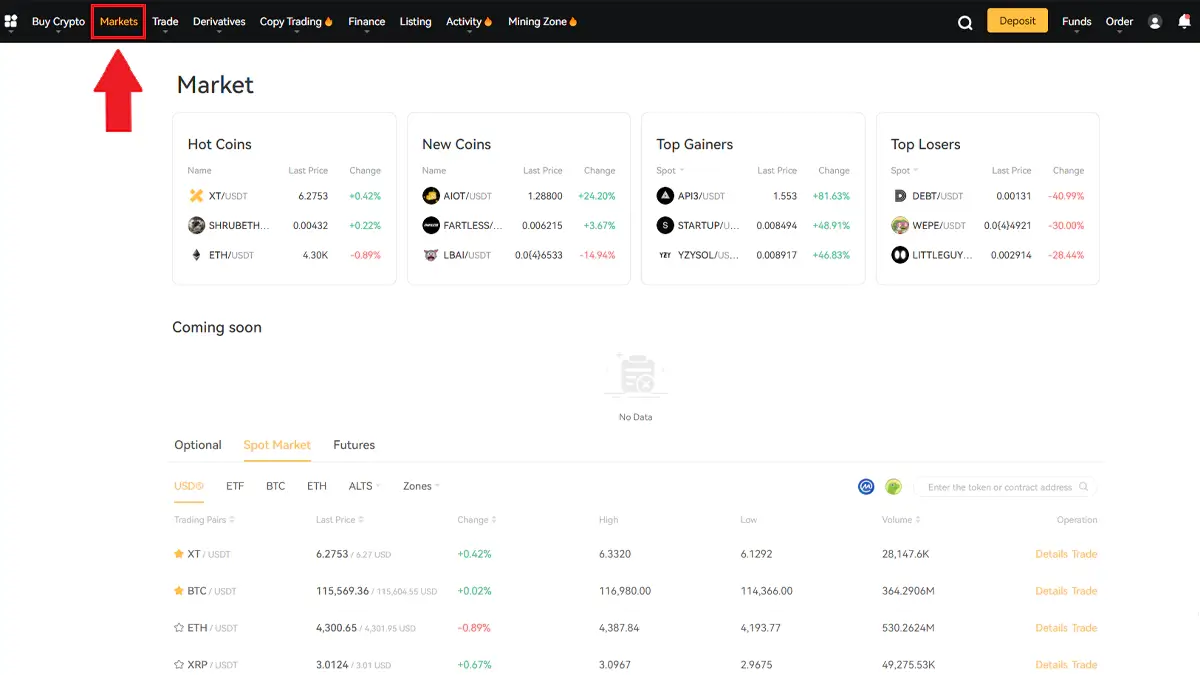
Task: Click the search magnifier in top bar
Action: pyautogui.click(x=965, y=22)
